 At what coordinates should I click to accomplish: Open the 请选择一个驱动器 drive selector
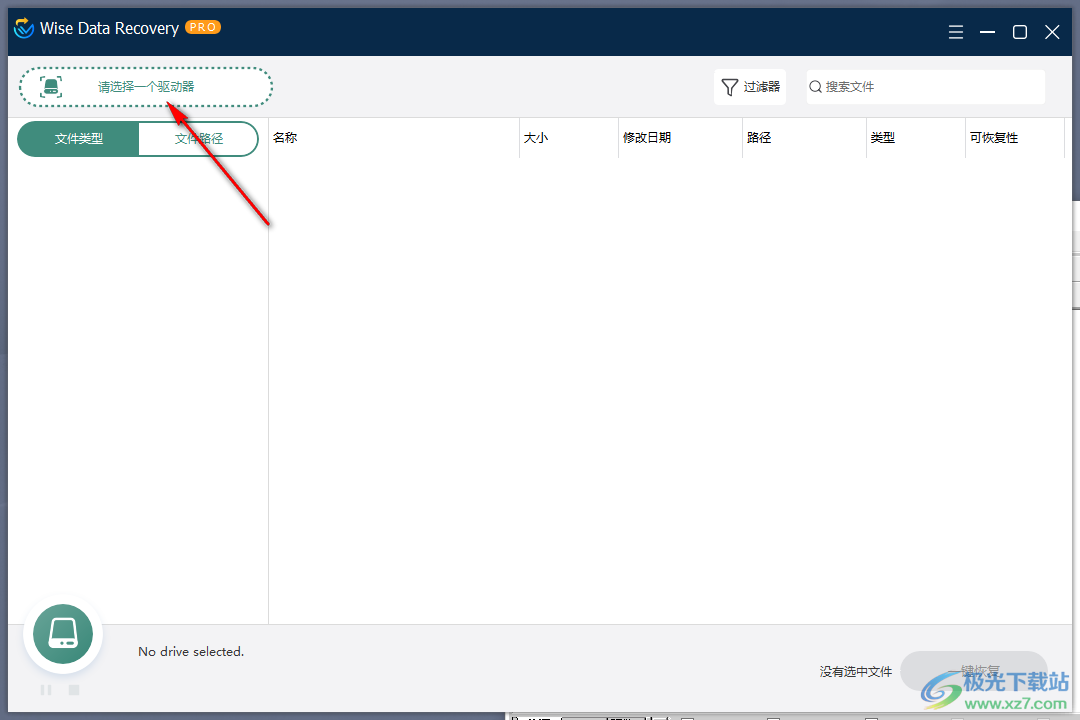click(146, 87)
